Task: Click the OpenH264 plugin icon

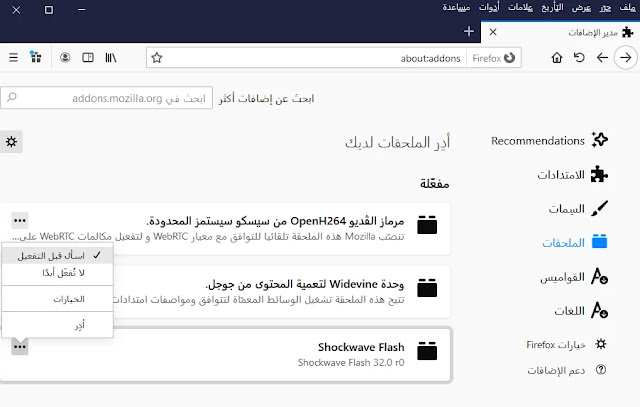Action: coord(427,225)
